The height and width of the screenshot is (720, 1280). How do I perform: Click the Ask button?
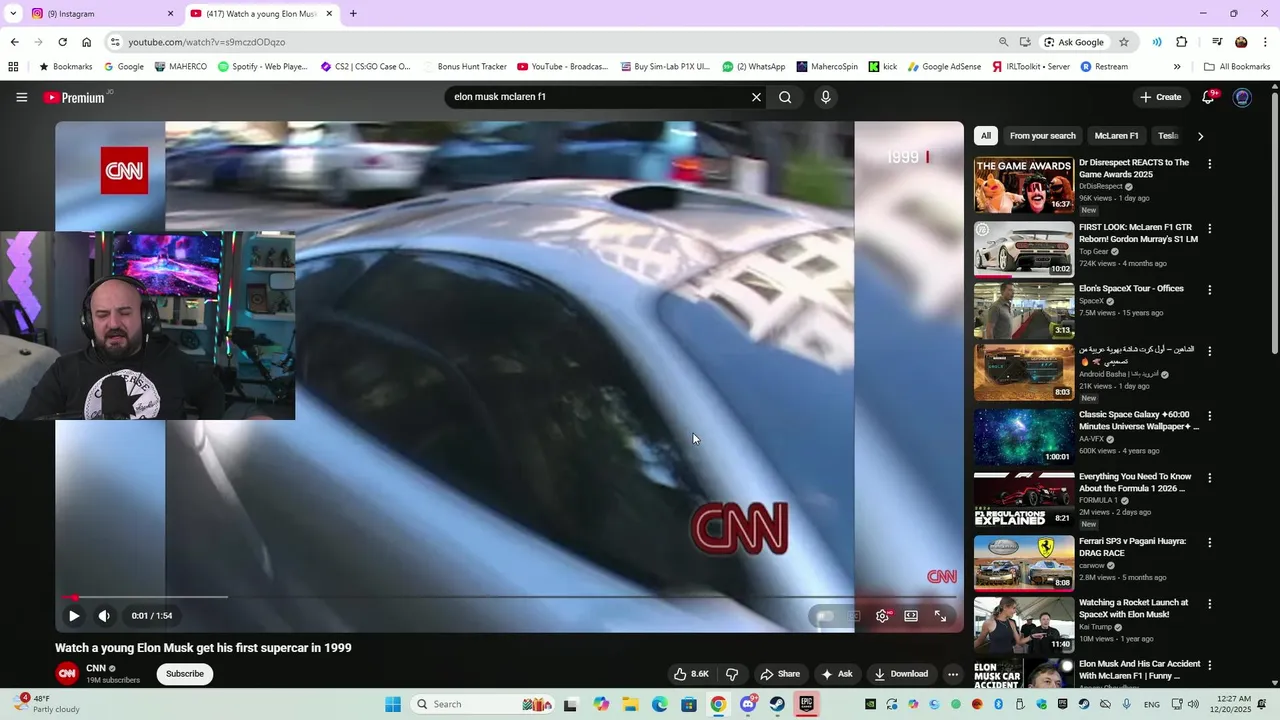[837, 674]
